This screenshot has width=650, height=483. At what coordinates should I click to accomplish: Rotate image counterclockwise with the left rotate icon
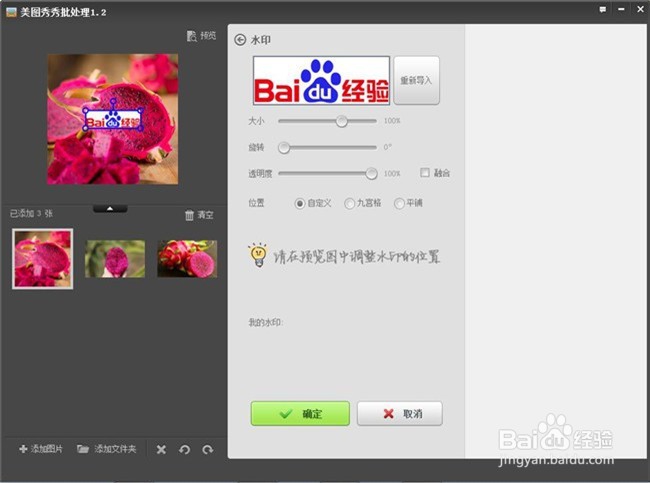[x=184, y=449]
